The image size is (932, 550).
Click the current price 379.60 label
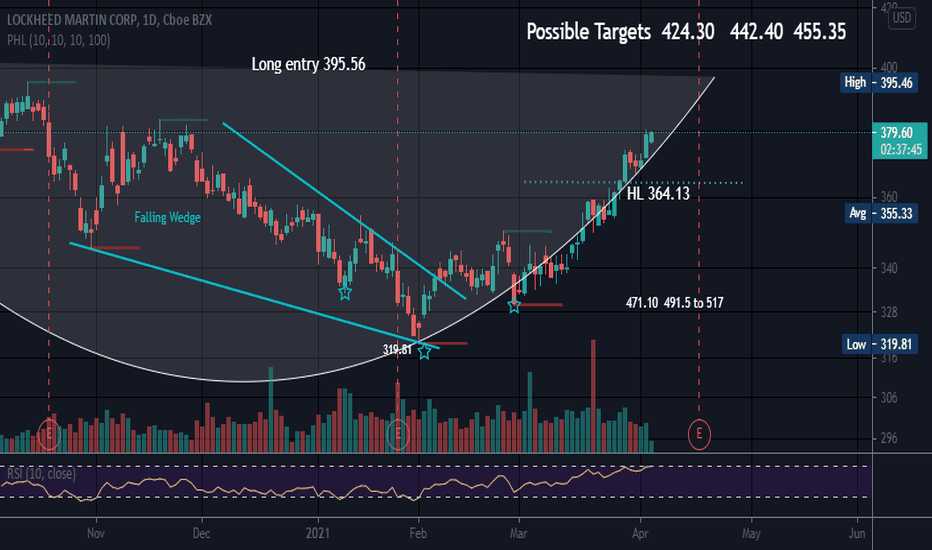900,140
